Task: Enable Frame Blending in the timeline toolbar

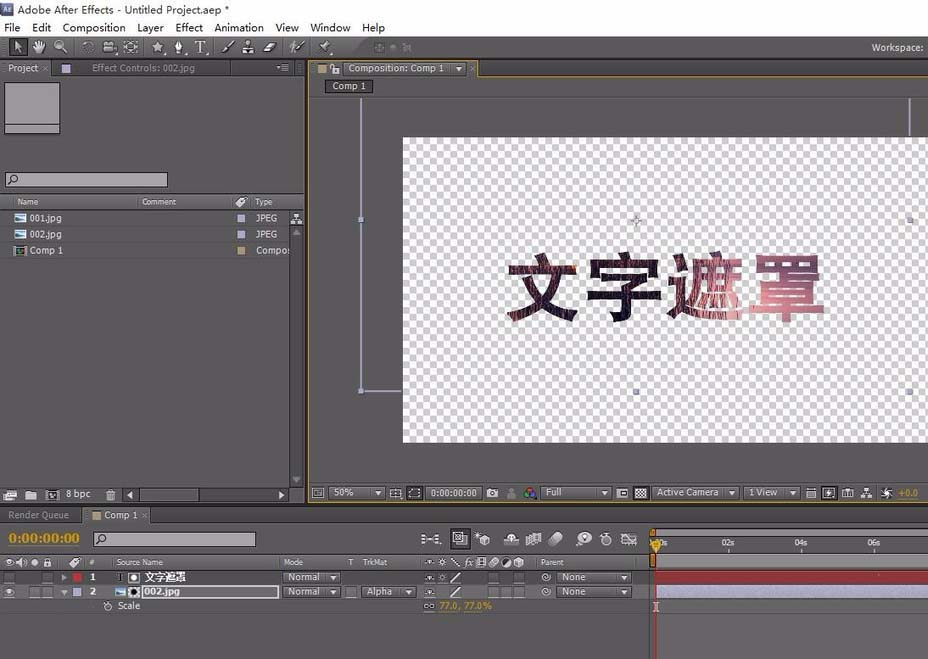Action: click(x=531, y=540)
